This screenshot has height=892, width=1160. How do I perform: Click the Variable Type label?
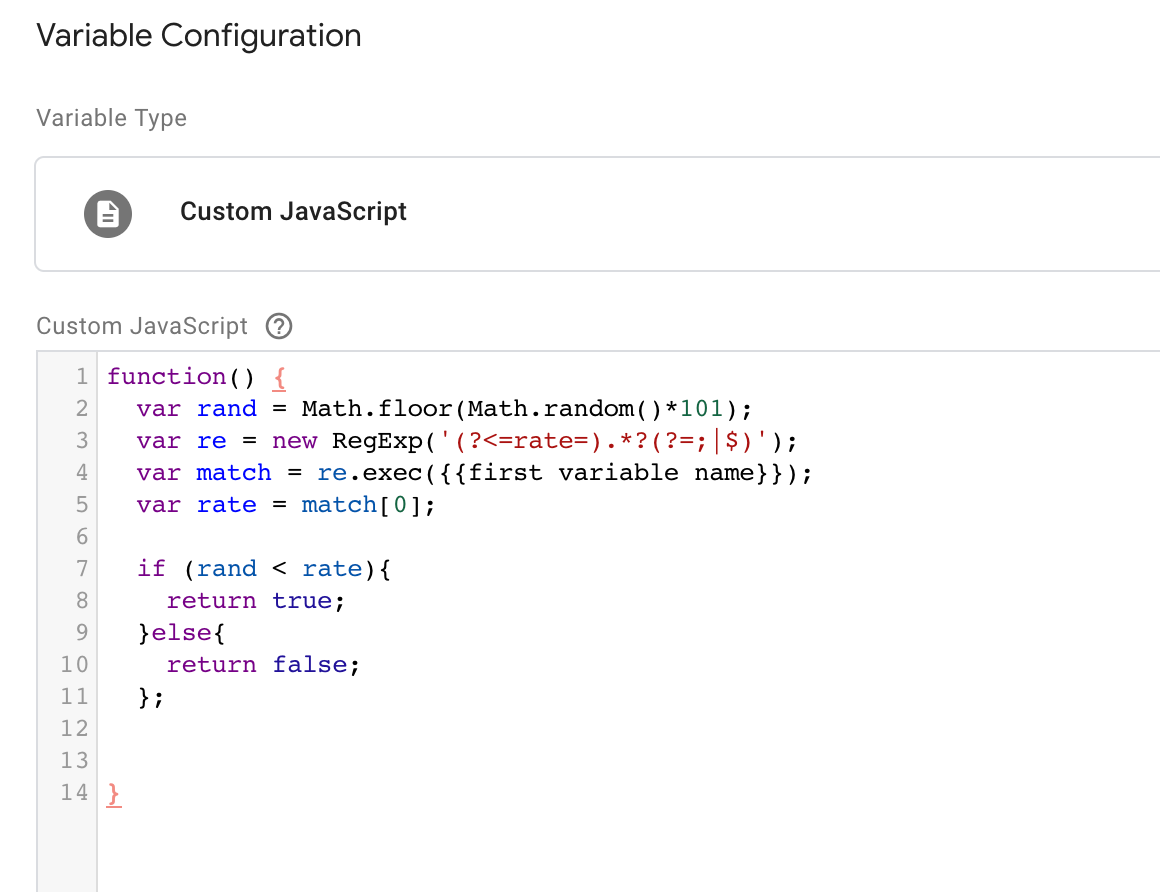(x=111, y=118)
